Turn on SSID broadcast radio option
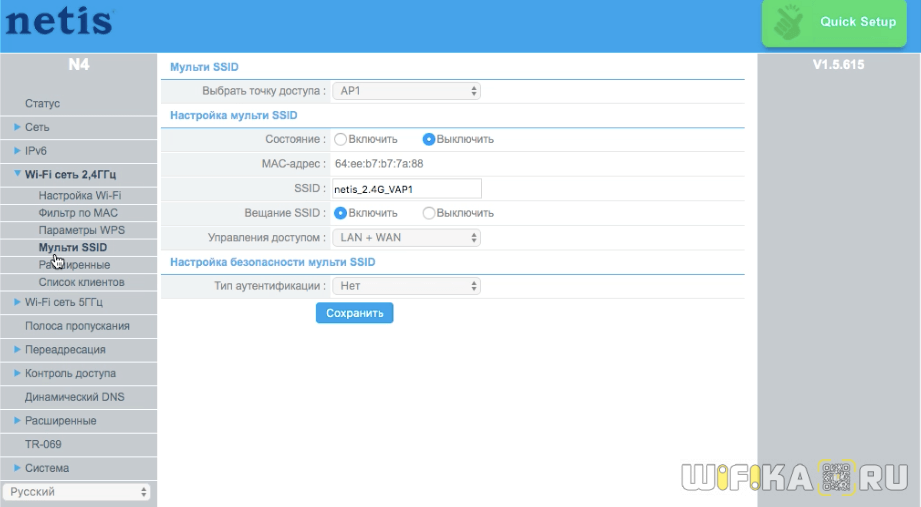This screenshot has height=507, width=921. pyautogui.click(x=341, y=213)
